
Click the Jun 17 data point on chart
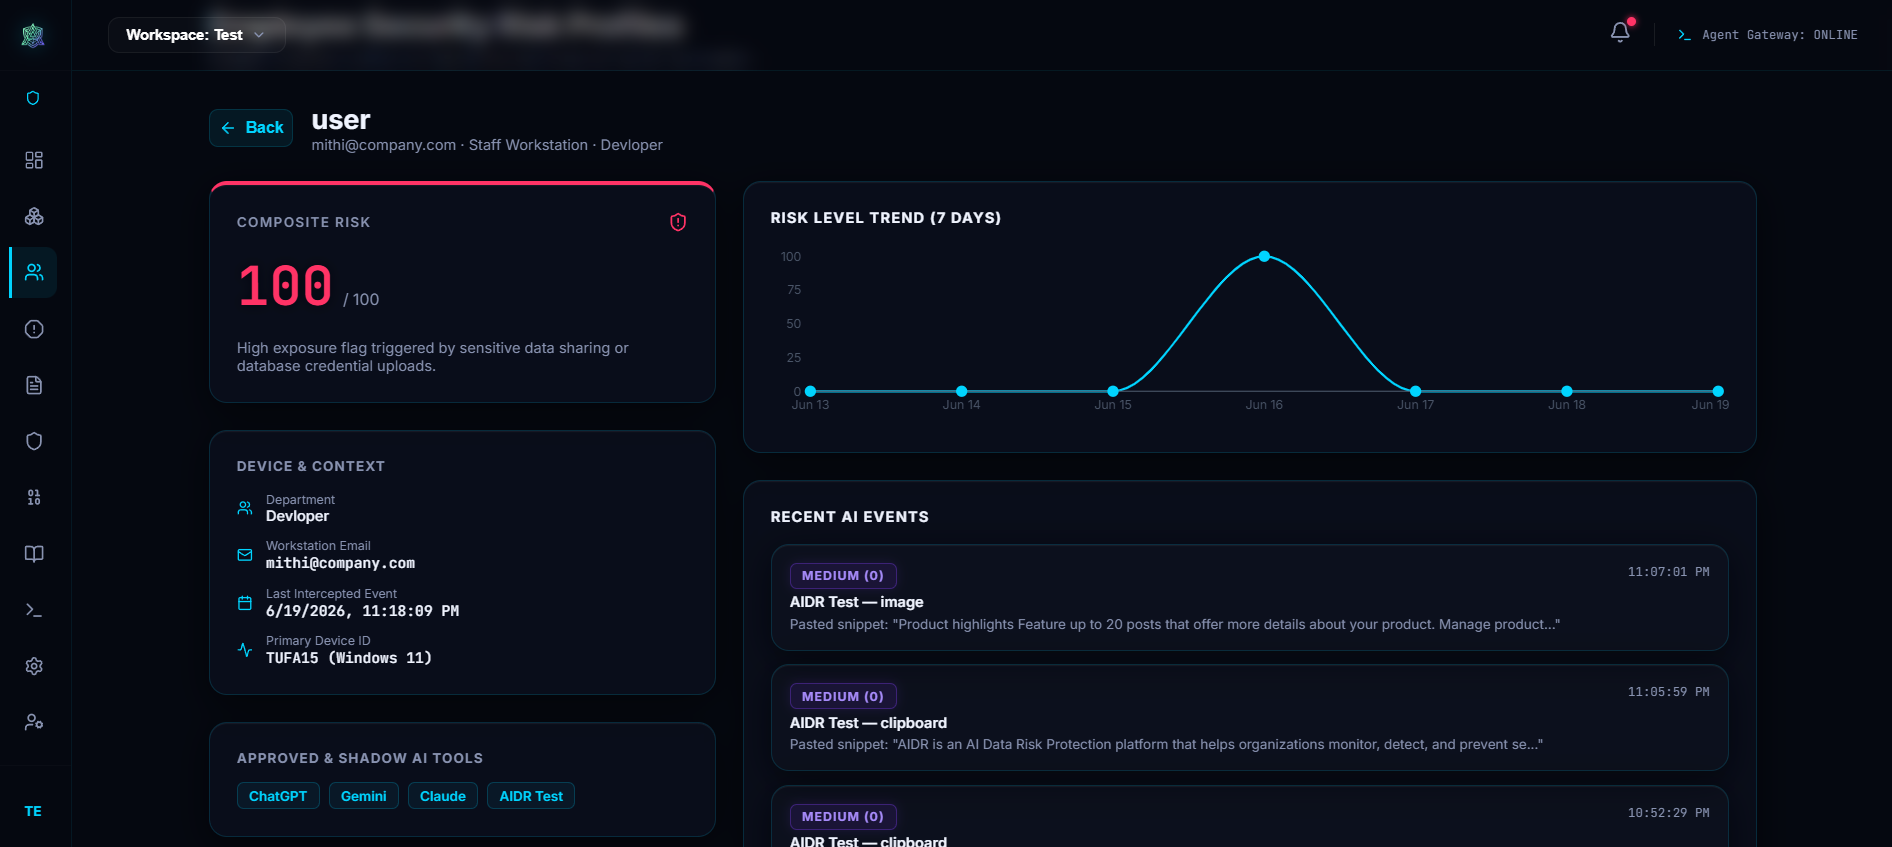pyautogui.click(x=1415, y=391)
